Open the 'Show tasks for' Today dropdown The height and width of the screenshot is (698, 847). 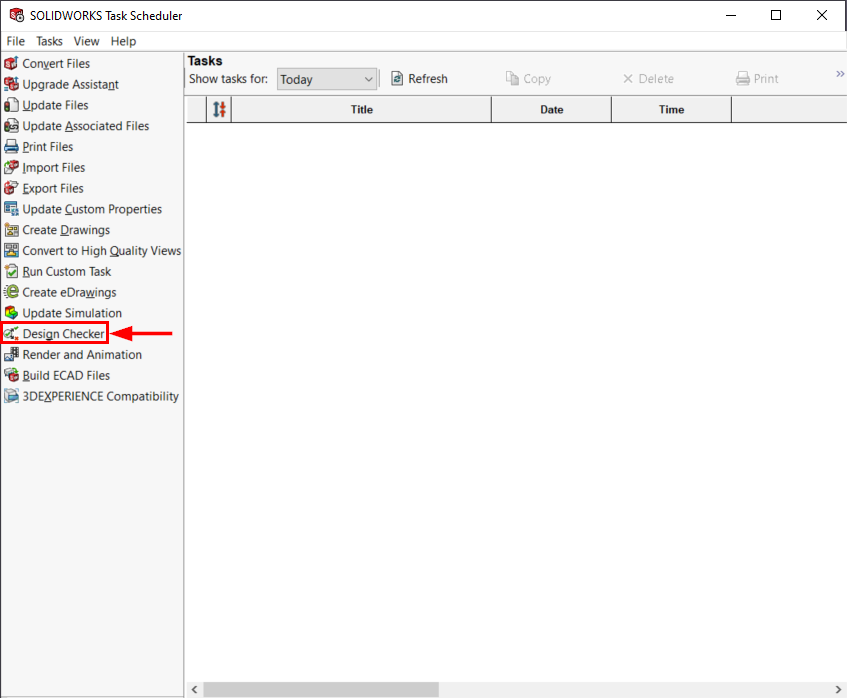[326, 79]
